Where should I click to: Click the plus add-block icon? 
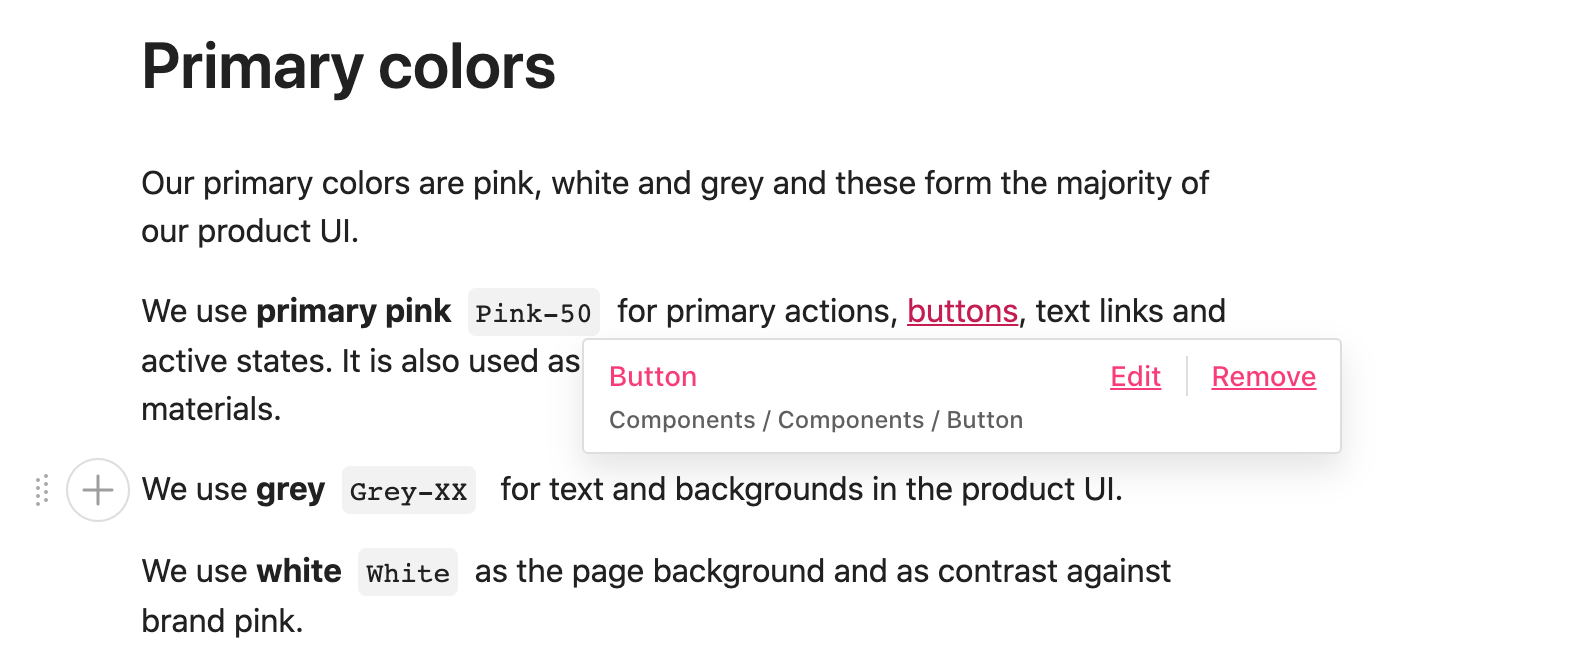click(98, 490)
